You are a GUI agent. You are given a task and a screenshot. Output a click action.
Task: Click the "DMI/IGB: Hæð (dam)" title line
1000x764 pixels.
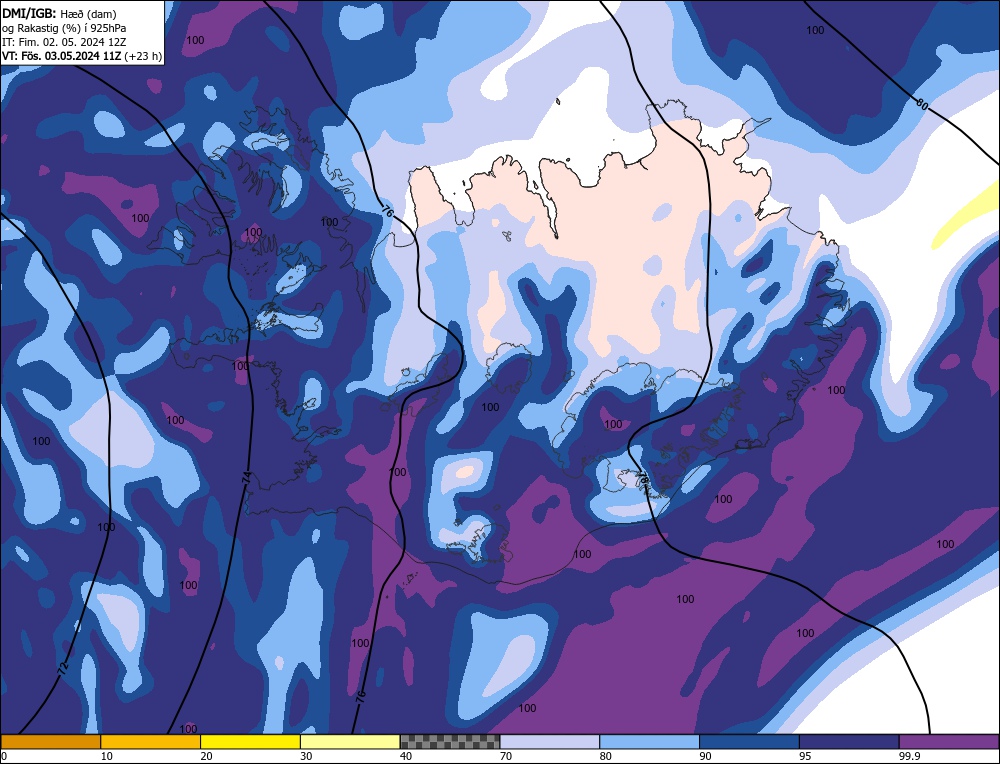59,13
